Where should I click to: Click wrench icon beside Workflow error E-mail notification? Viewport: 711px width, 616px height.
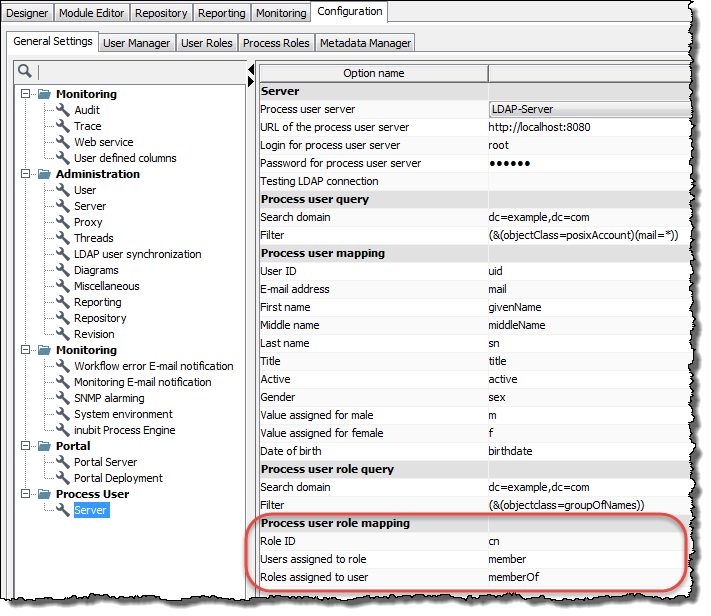(63, 366)
